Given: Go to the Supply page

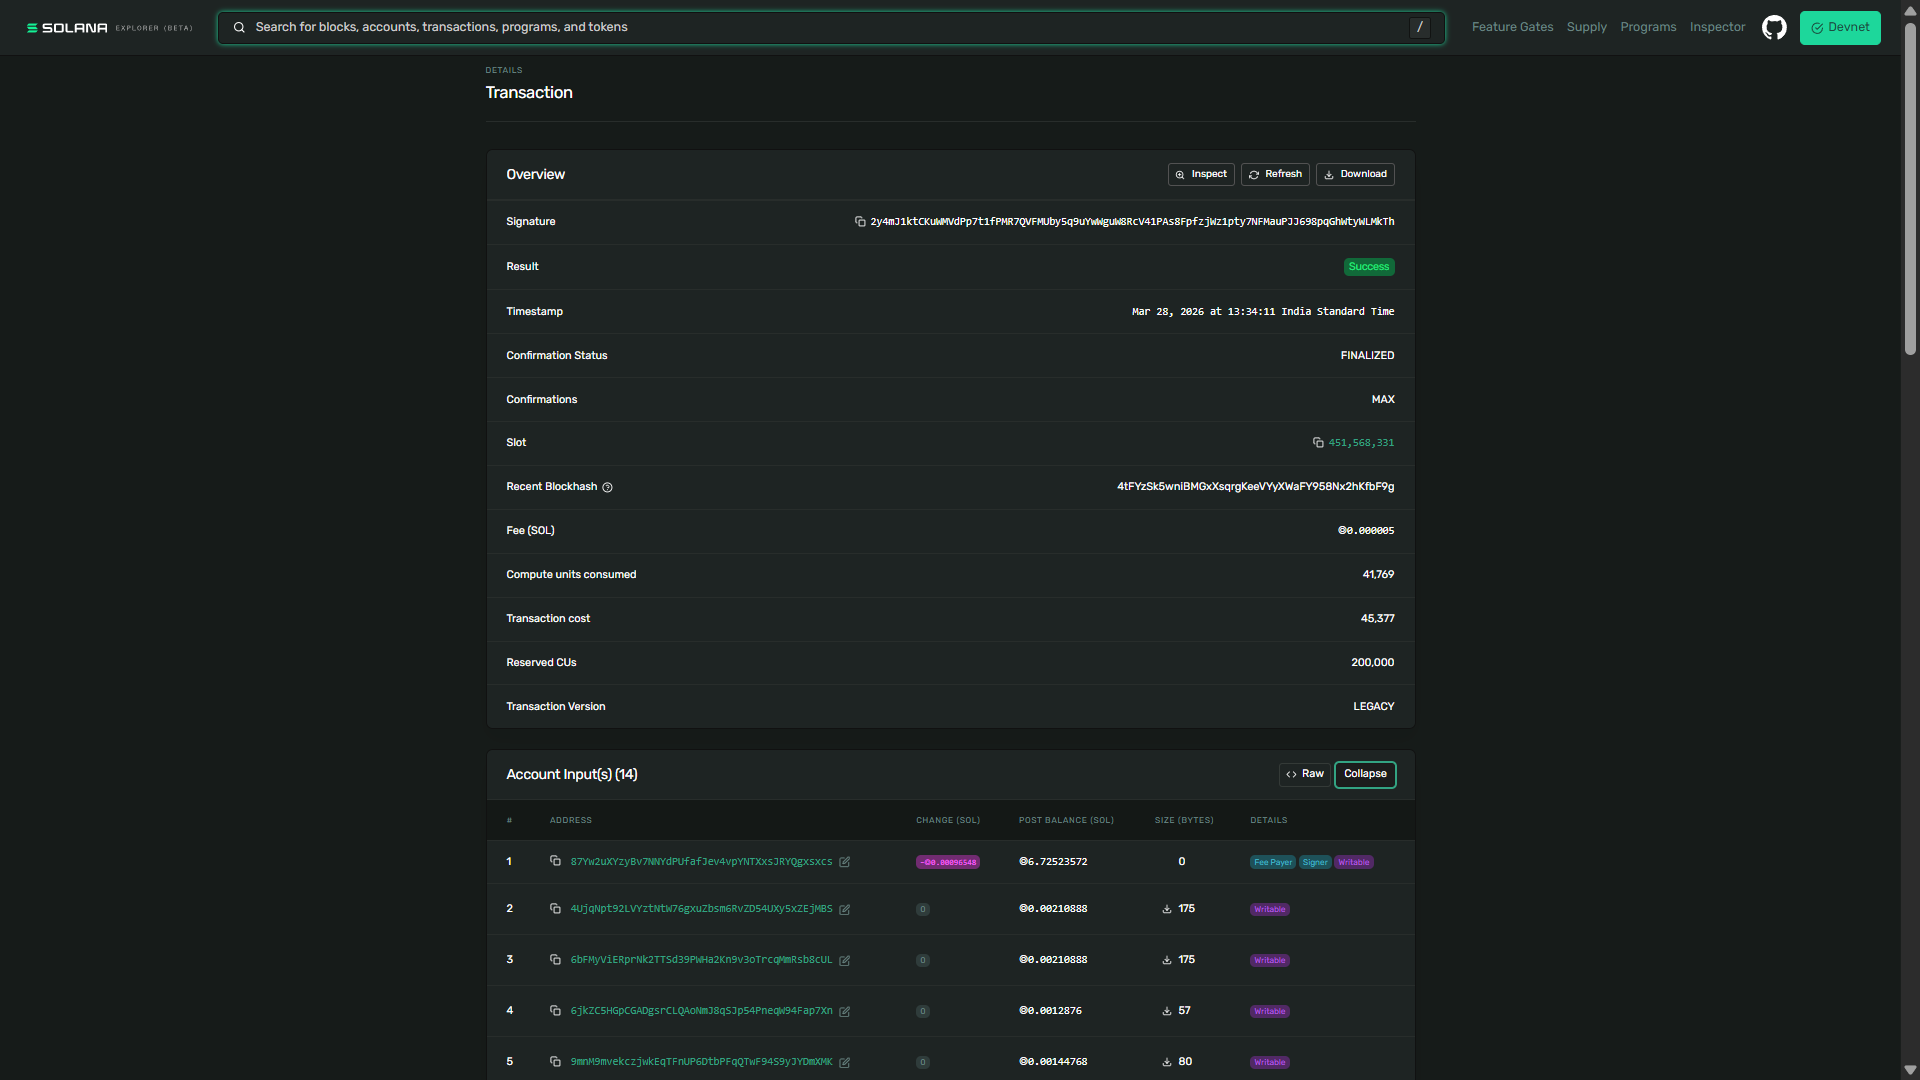Looking at the screenshot, I should point(1586,28).
